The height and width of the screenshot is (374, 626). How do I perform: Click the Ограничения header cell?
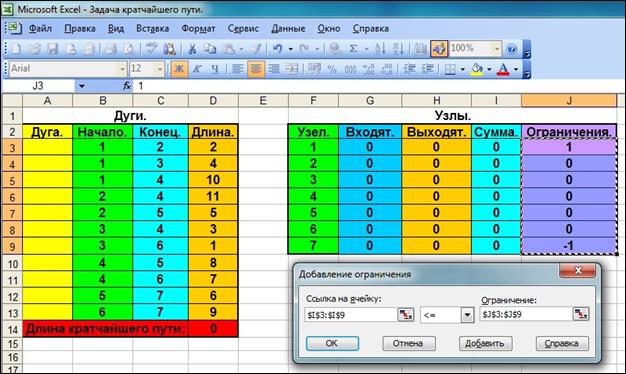click(x=569, y=132)
